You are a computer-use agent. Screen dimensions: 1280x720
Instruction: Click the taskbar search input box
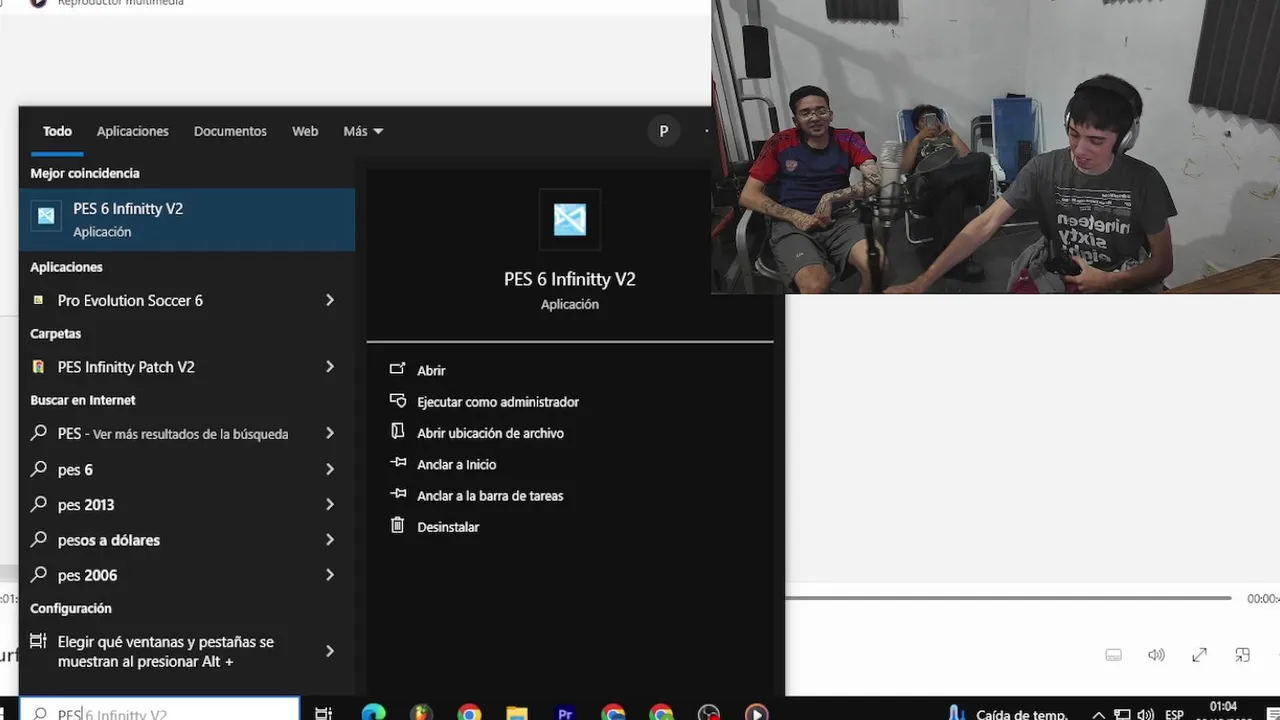[x=160, y=709]
